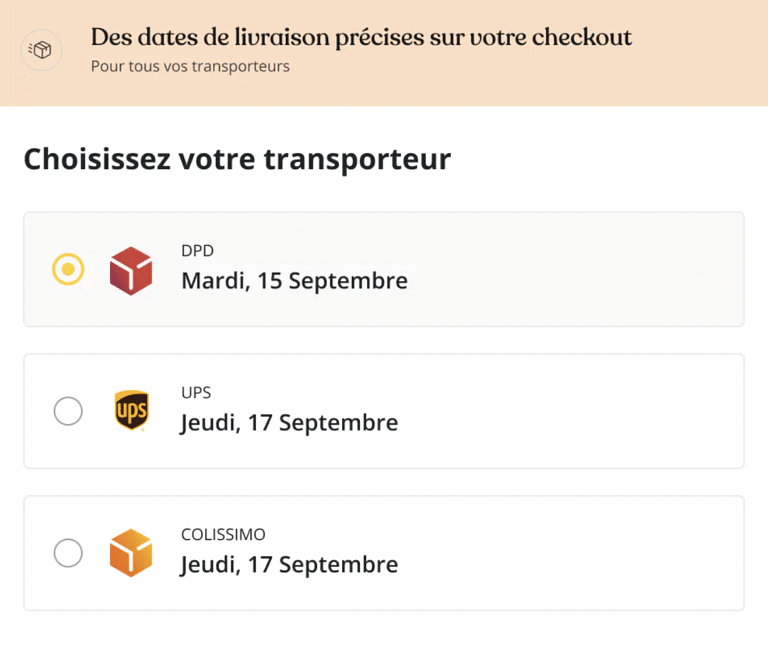This screenshot has height=658, width=768.
Task: Click empty space in the DPD option card
Action: click(580, 270)
